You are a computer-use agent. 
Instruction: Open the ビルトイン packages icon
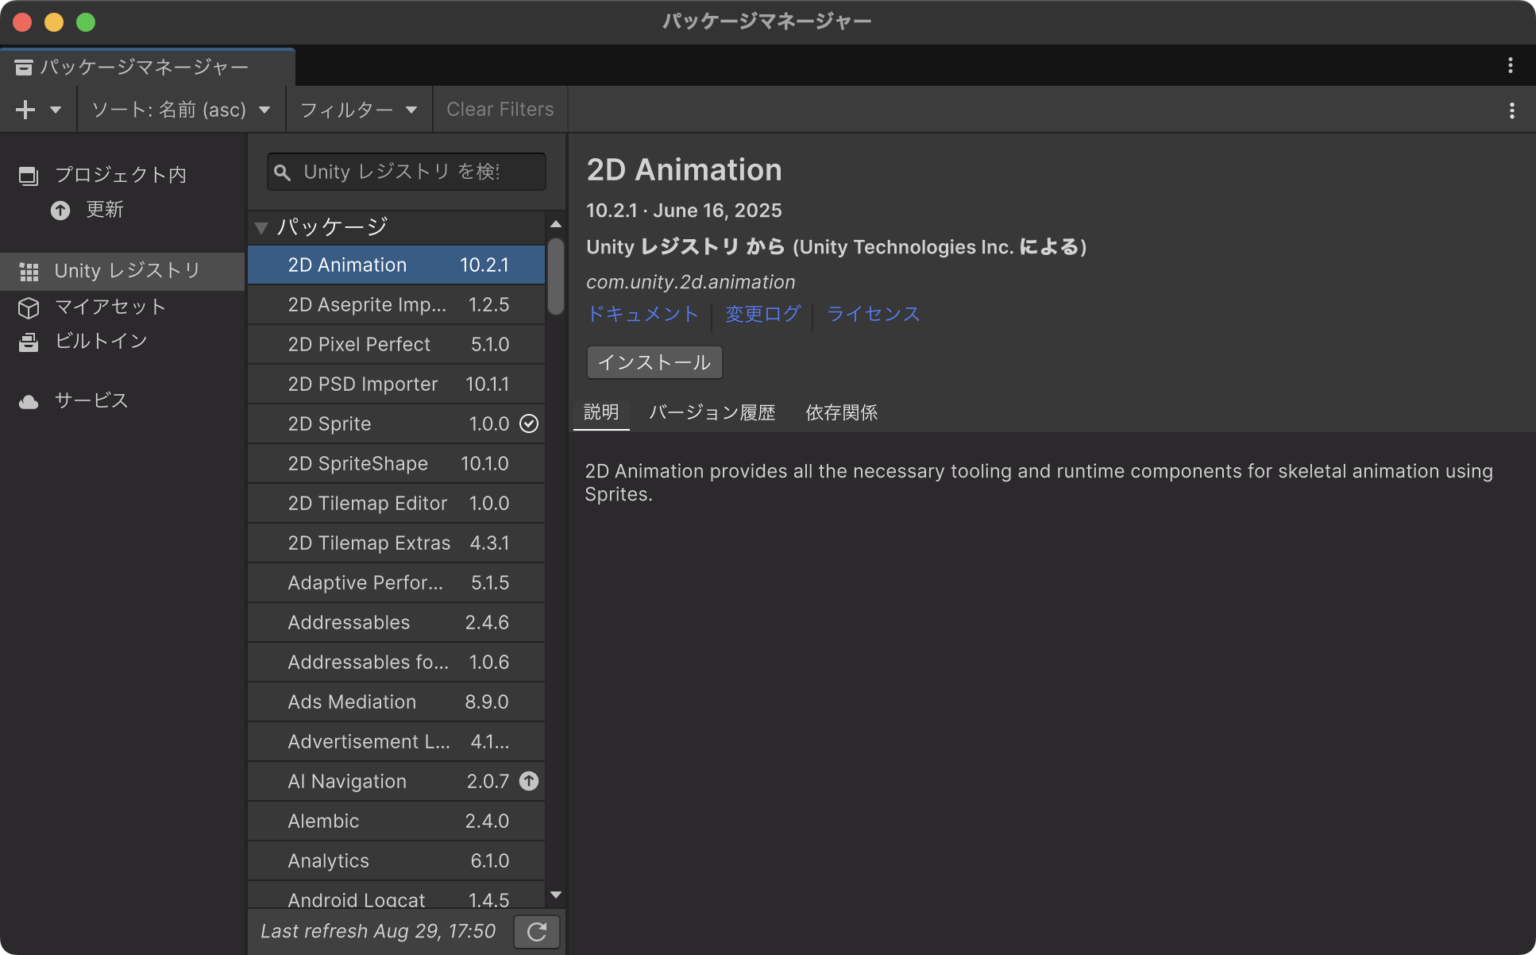click(27, 341)
